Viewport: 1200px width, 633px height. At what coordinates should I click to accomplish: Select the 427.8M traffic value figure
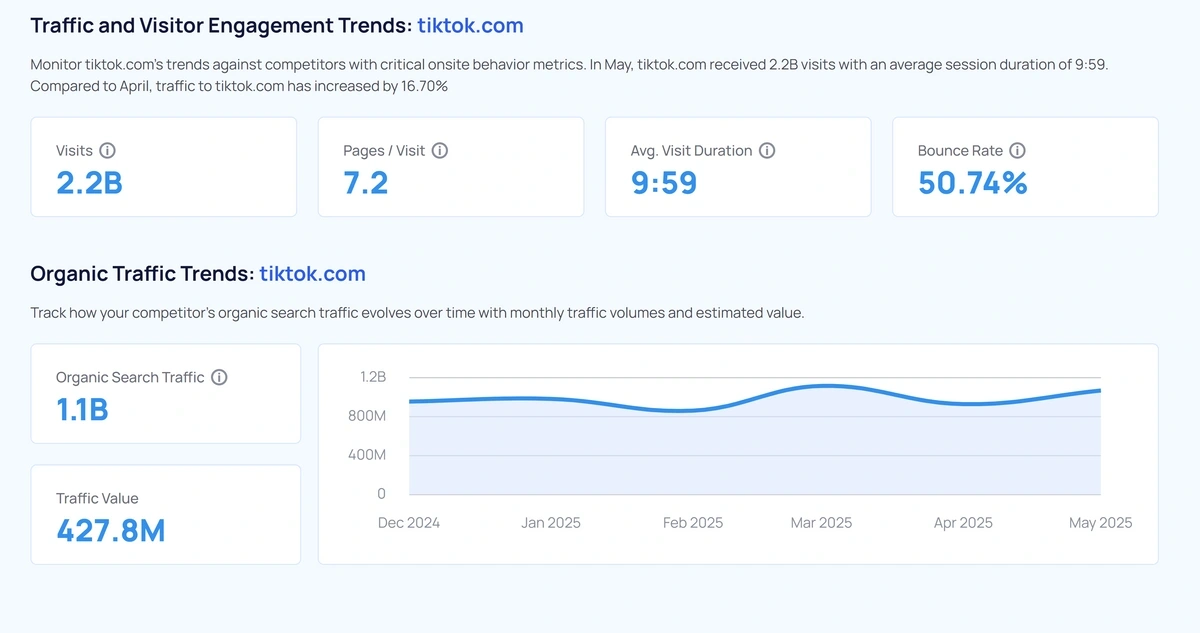(x=111, y=531)
